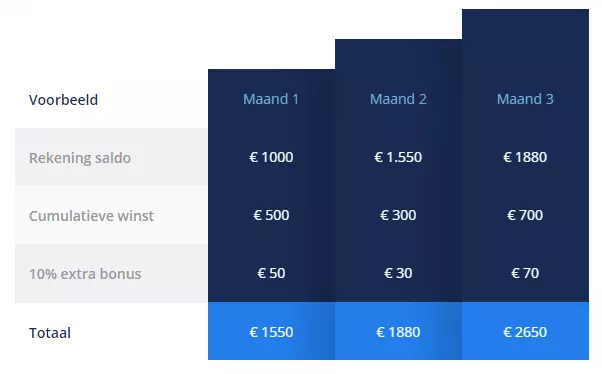Select the Rekening saldo row label
Image resolution: width=602 pixels, height=374 pixels.
pyautogui.click(x=80, y=158)
